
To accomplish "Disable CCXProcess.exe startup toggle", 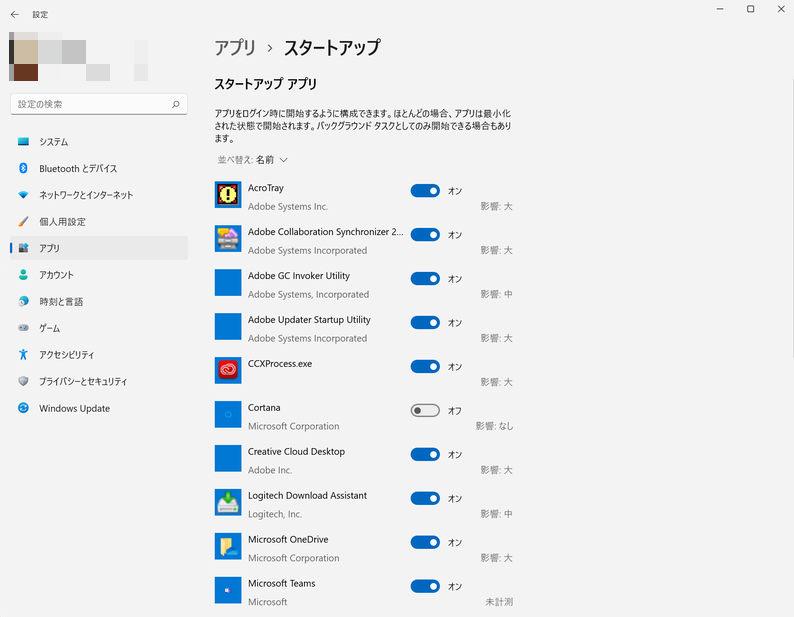I will click(x=425, y=367).
